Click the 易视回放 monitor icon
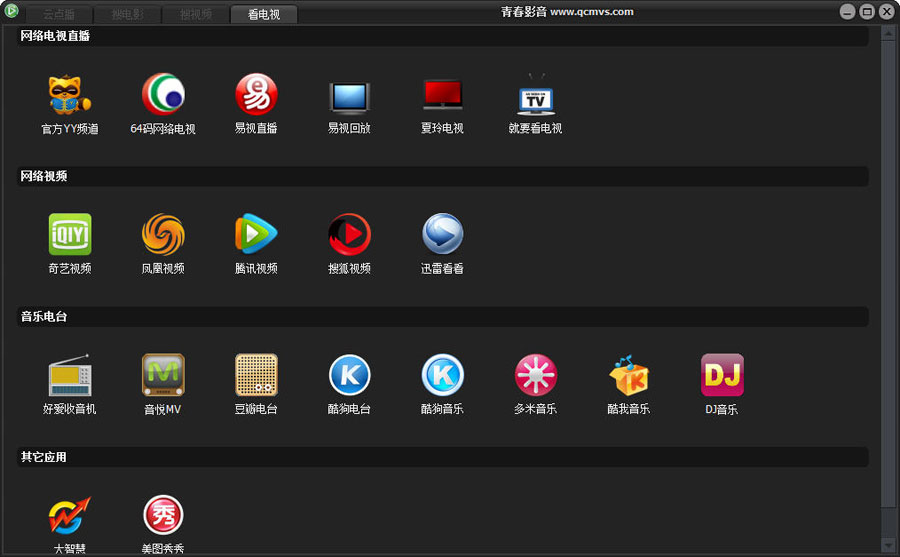This screenshot has height=557, width=900. (349, 96)
